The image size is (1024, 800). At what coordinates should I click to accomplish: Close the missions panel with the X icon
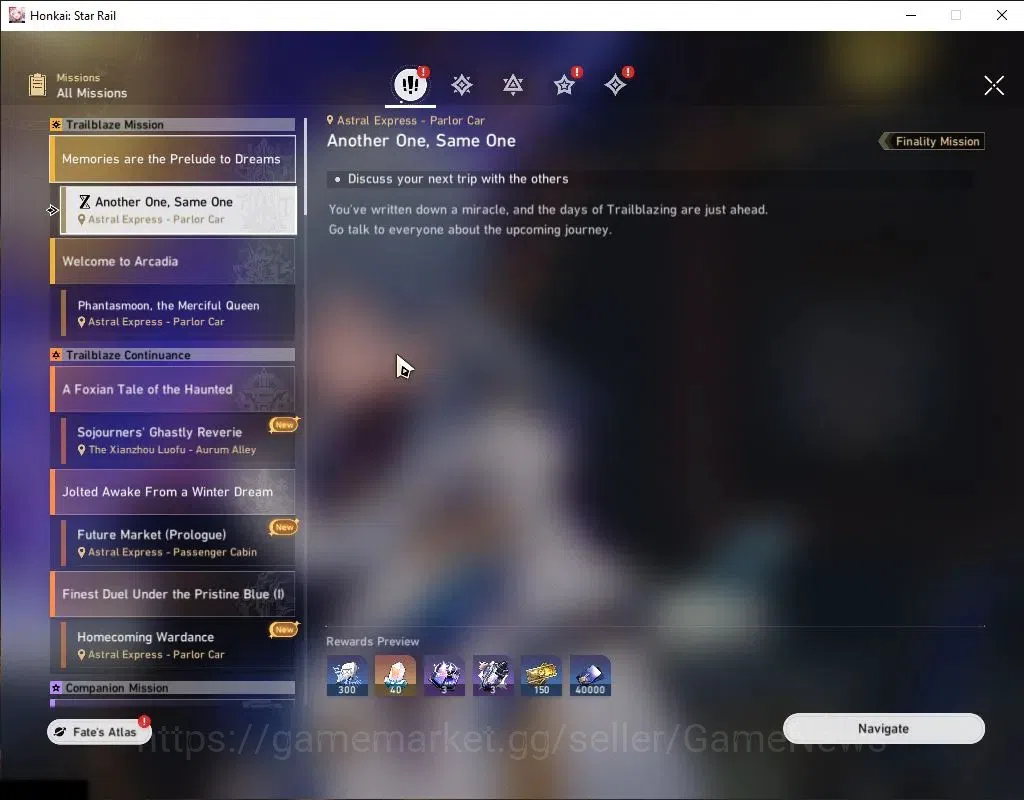[994, 85]
